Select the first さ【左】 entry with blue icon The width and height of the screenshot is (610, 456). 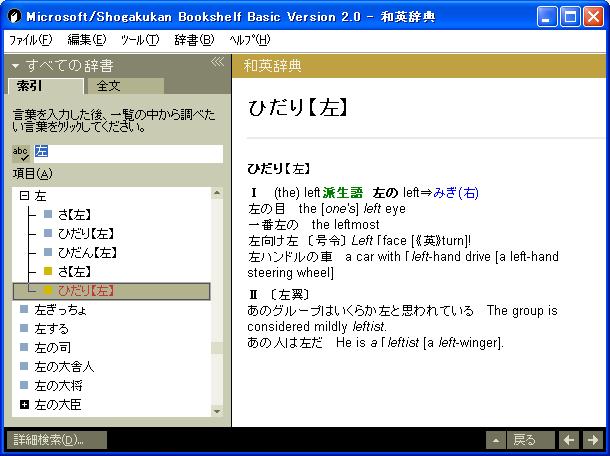(74, 215)
